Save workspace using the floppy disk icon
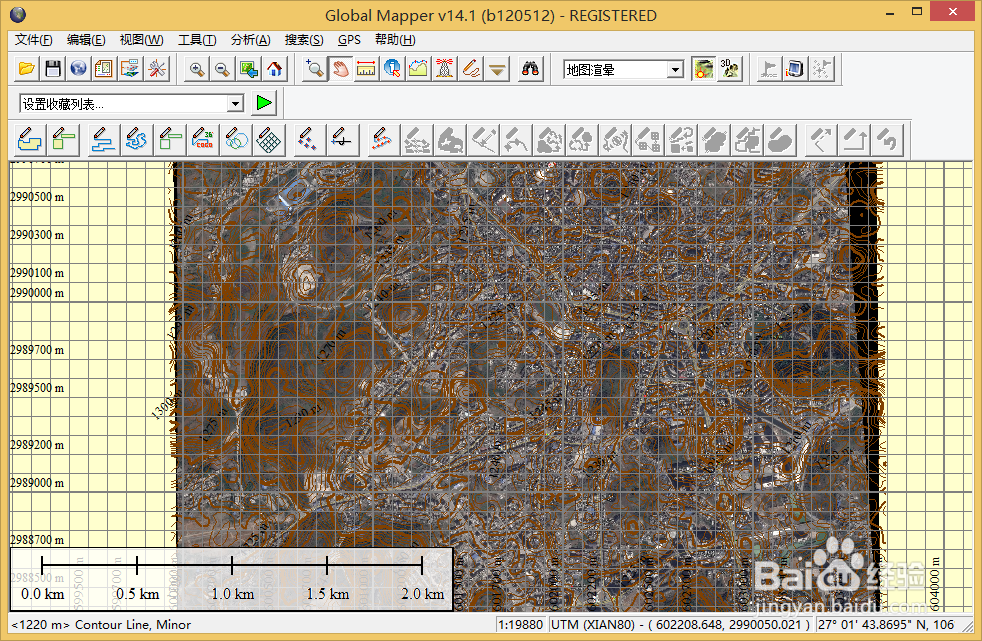 coord(53,69)
